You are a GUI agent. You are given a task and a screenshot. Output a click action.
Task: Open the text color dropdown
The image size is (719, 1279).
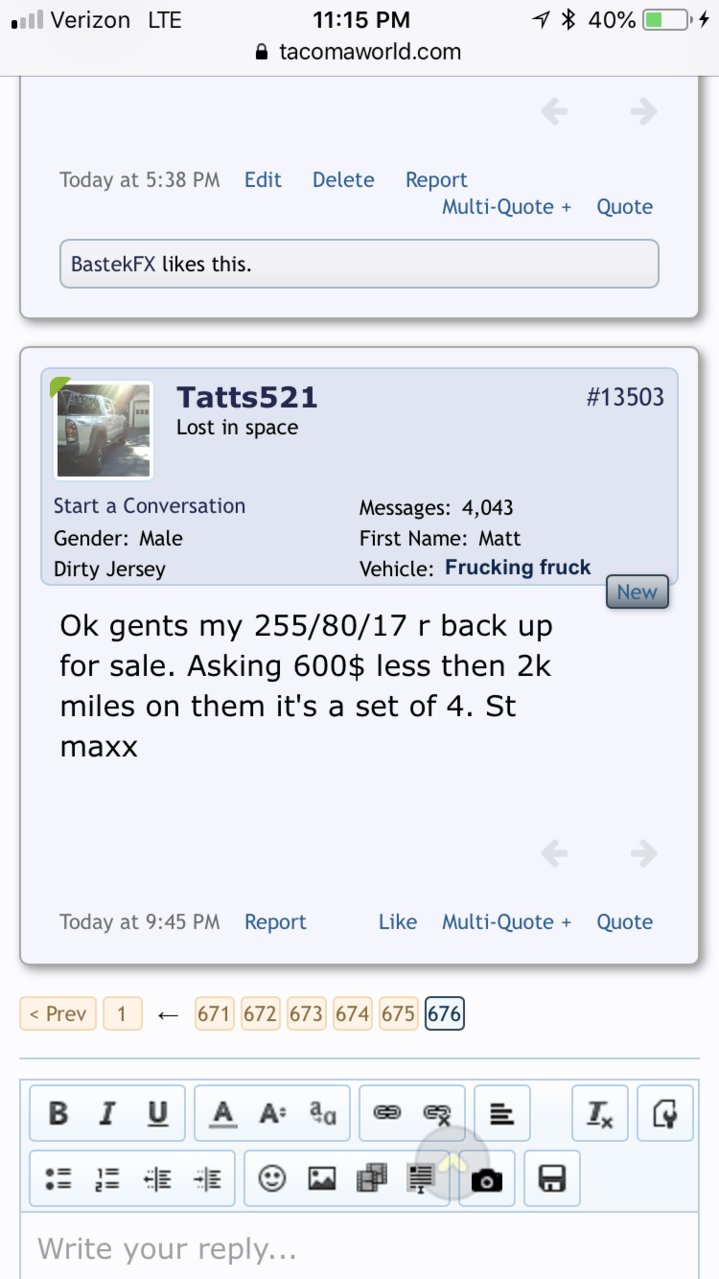tap(223, 1113)
